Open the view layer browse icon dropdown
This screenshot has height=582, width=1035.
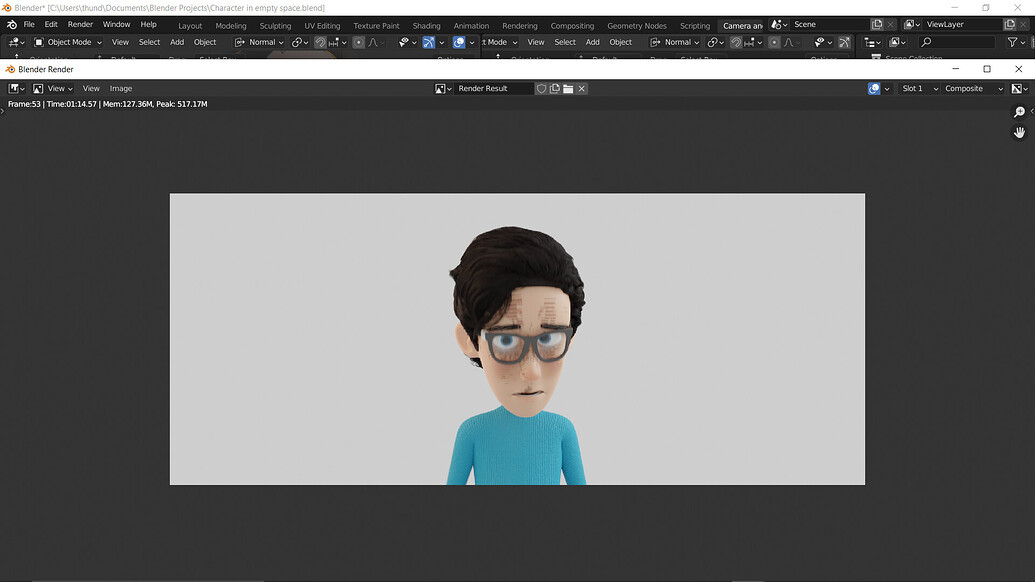911,24
